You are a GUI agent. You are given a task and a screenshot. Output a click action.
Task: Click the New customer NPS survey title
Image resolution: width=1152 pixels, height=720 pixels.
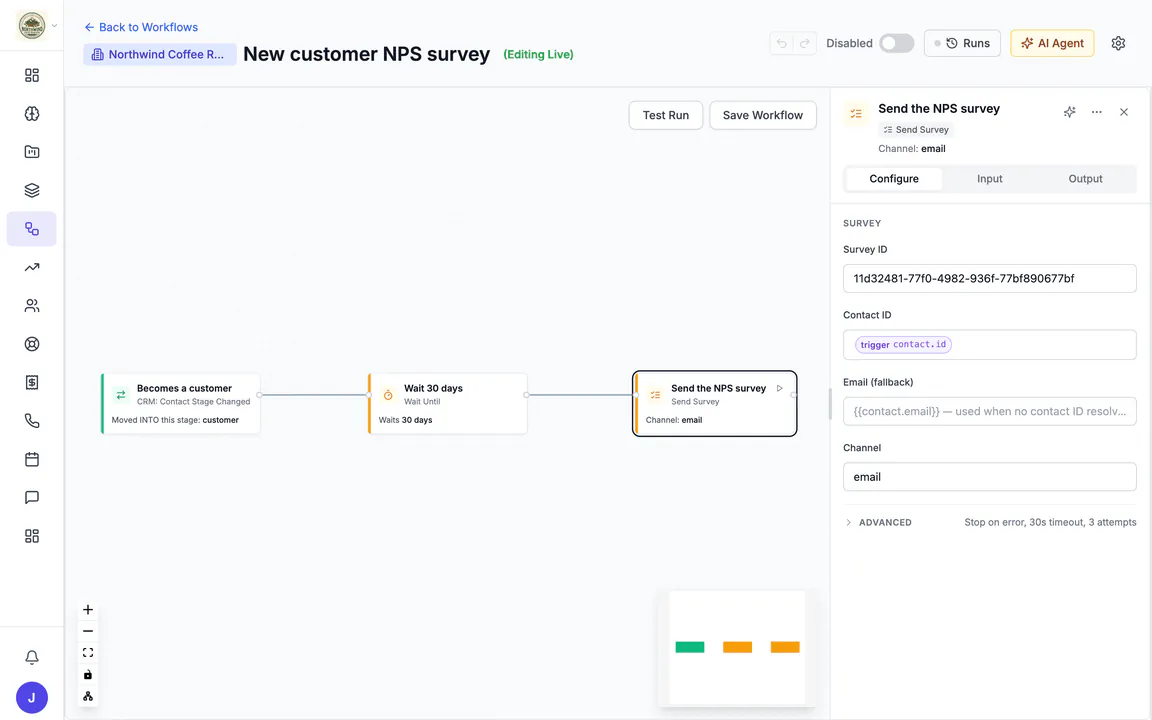pos(367,54)
